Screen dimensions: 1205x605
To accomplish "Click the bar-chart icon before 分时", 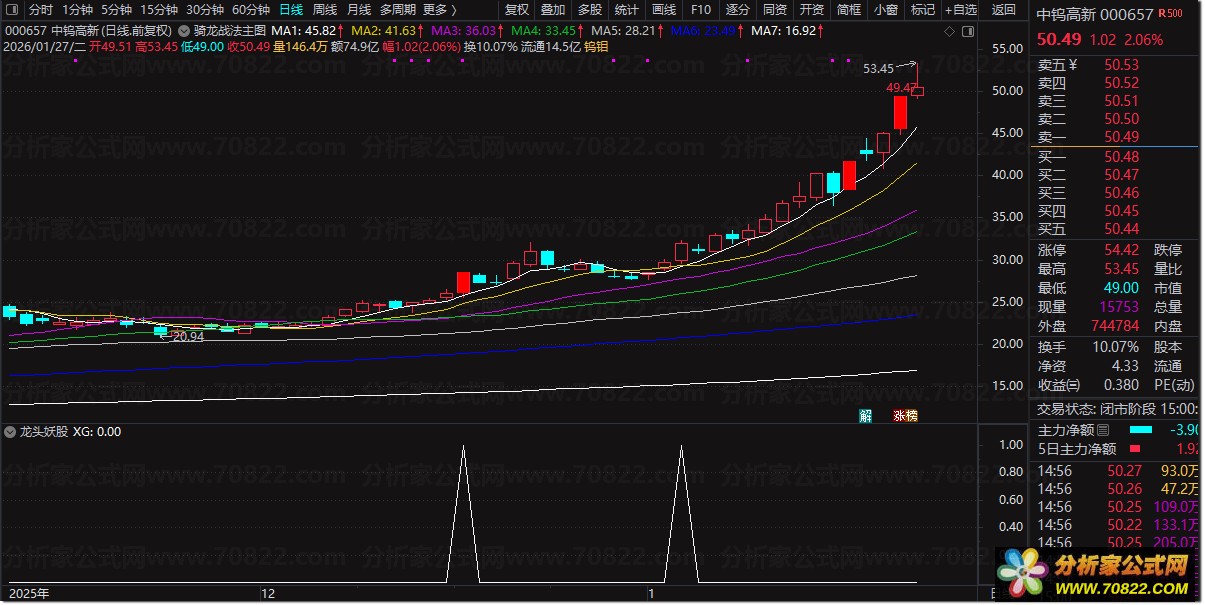I will point(14,9).
